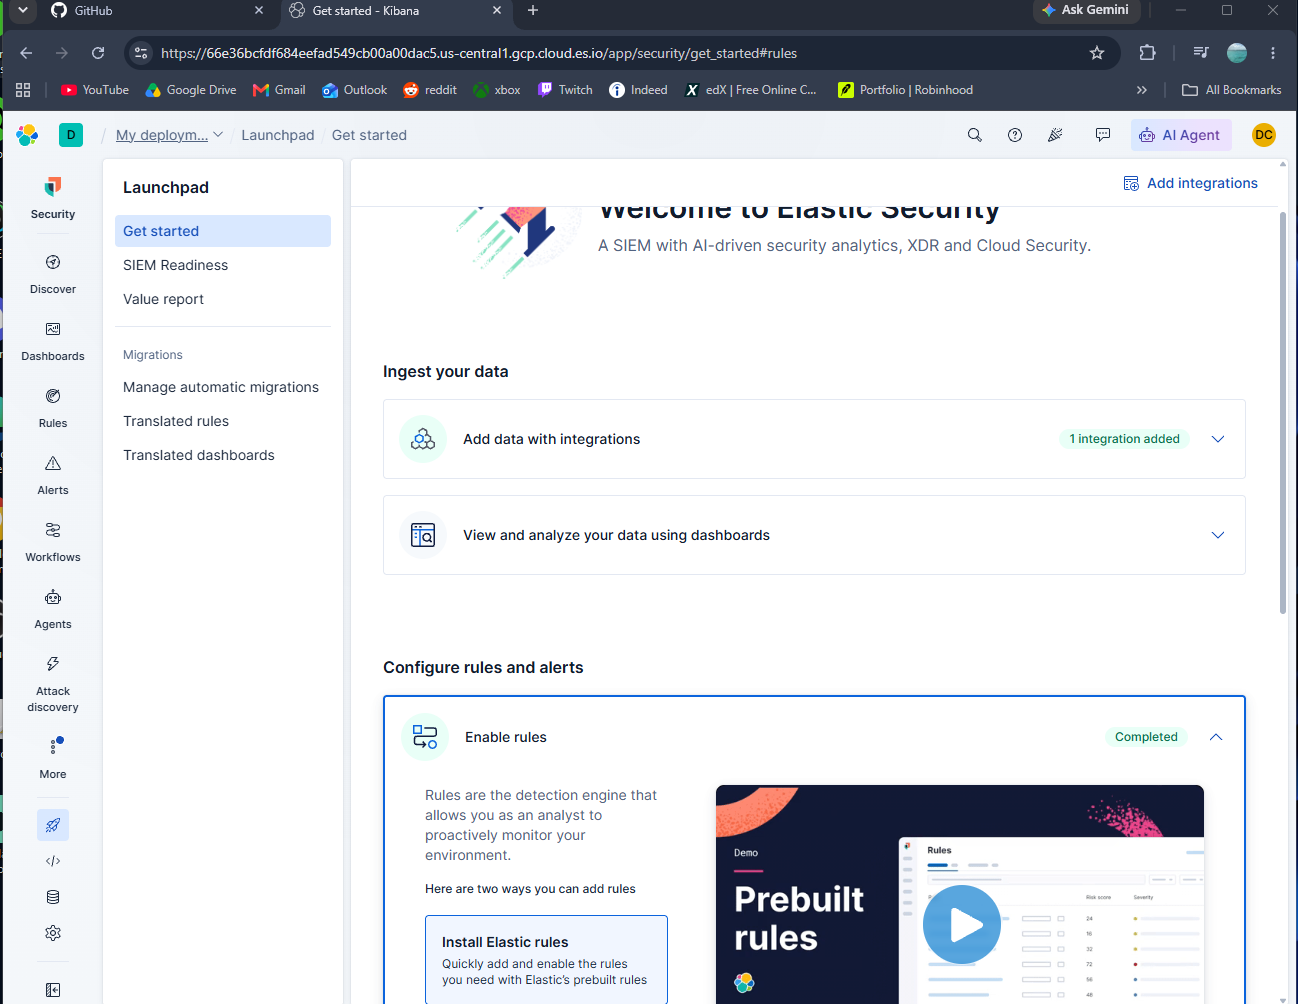The width and height of the screenshot is (1298, 1004).
Task: Collapse the Enable rules card
Action: point(1216,737)
